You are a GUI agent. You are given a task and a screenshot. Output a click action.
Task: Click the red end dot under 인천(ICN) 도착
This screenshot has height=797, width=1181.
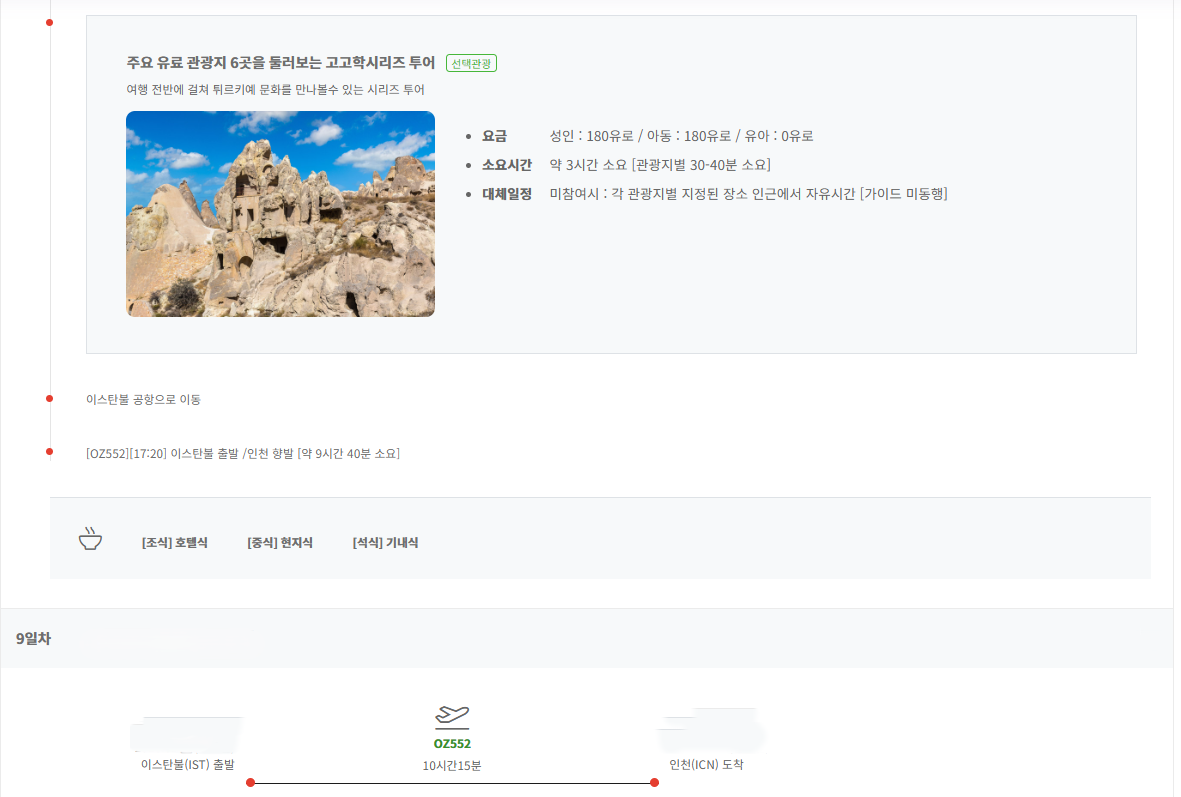pos(654,783)
